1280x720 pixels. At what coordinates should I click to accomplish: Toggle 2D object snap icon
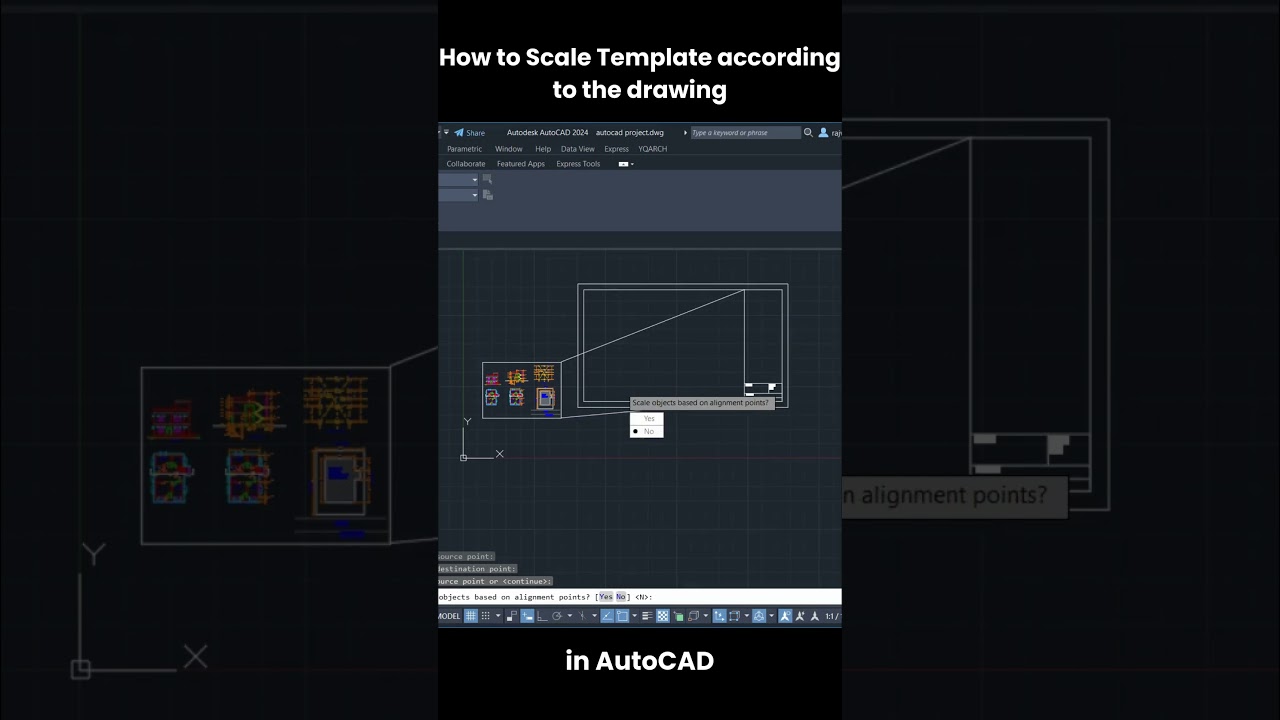pyautogui.click(x=622, y=616)
